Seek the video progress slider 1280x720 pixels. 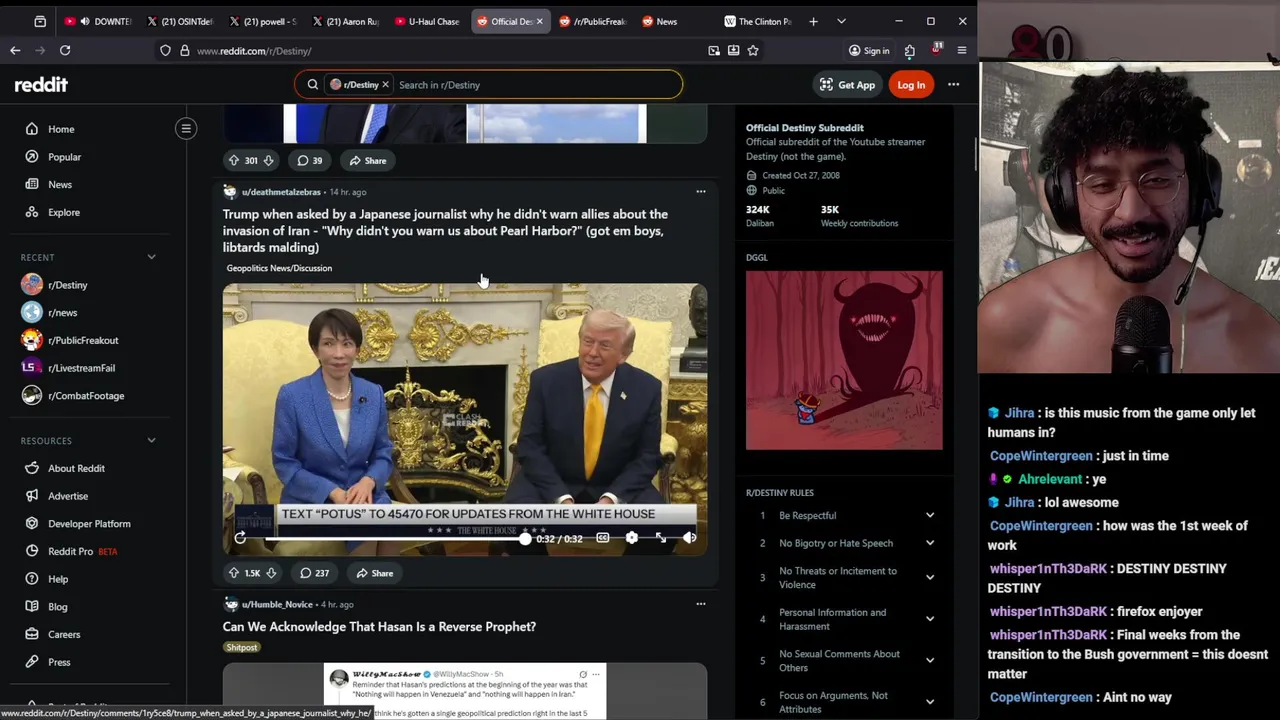397,538
